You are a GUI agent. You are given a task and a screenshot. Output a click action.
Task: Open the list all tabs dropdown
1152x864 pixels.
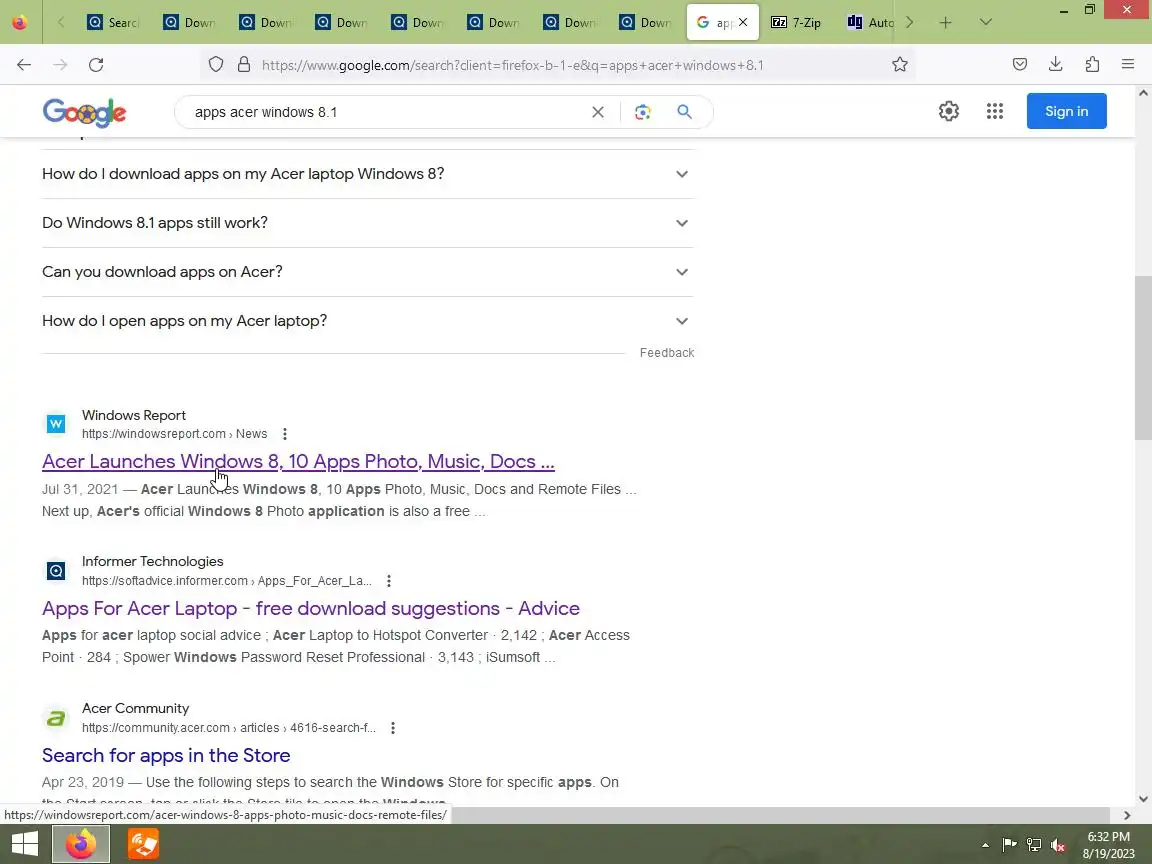pos(986,23)
